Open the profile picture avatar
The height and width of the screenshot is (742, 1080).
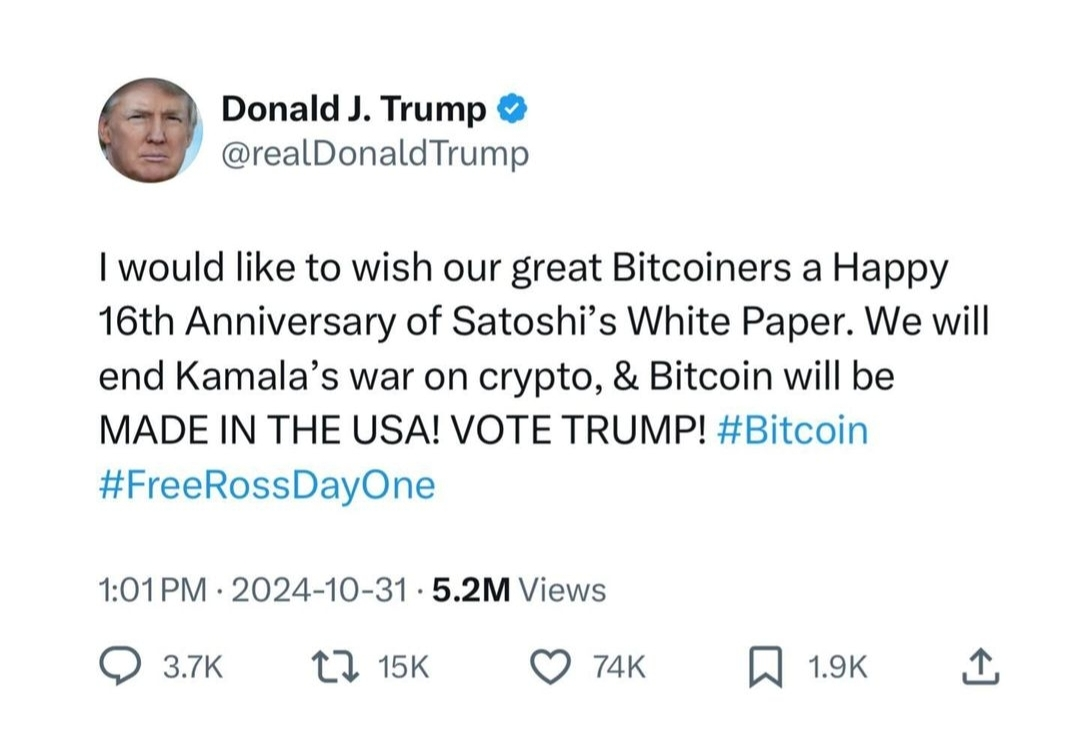pyautogui.click(x=150, y=130)
